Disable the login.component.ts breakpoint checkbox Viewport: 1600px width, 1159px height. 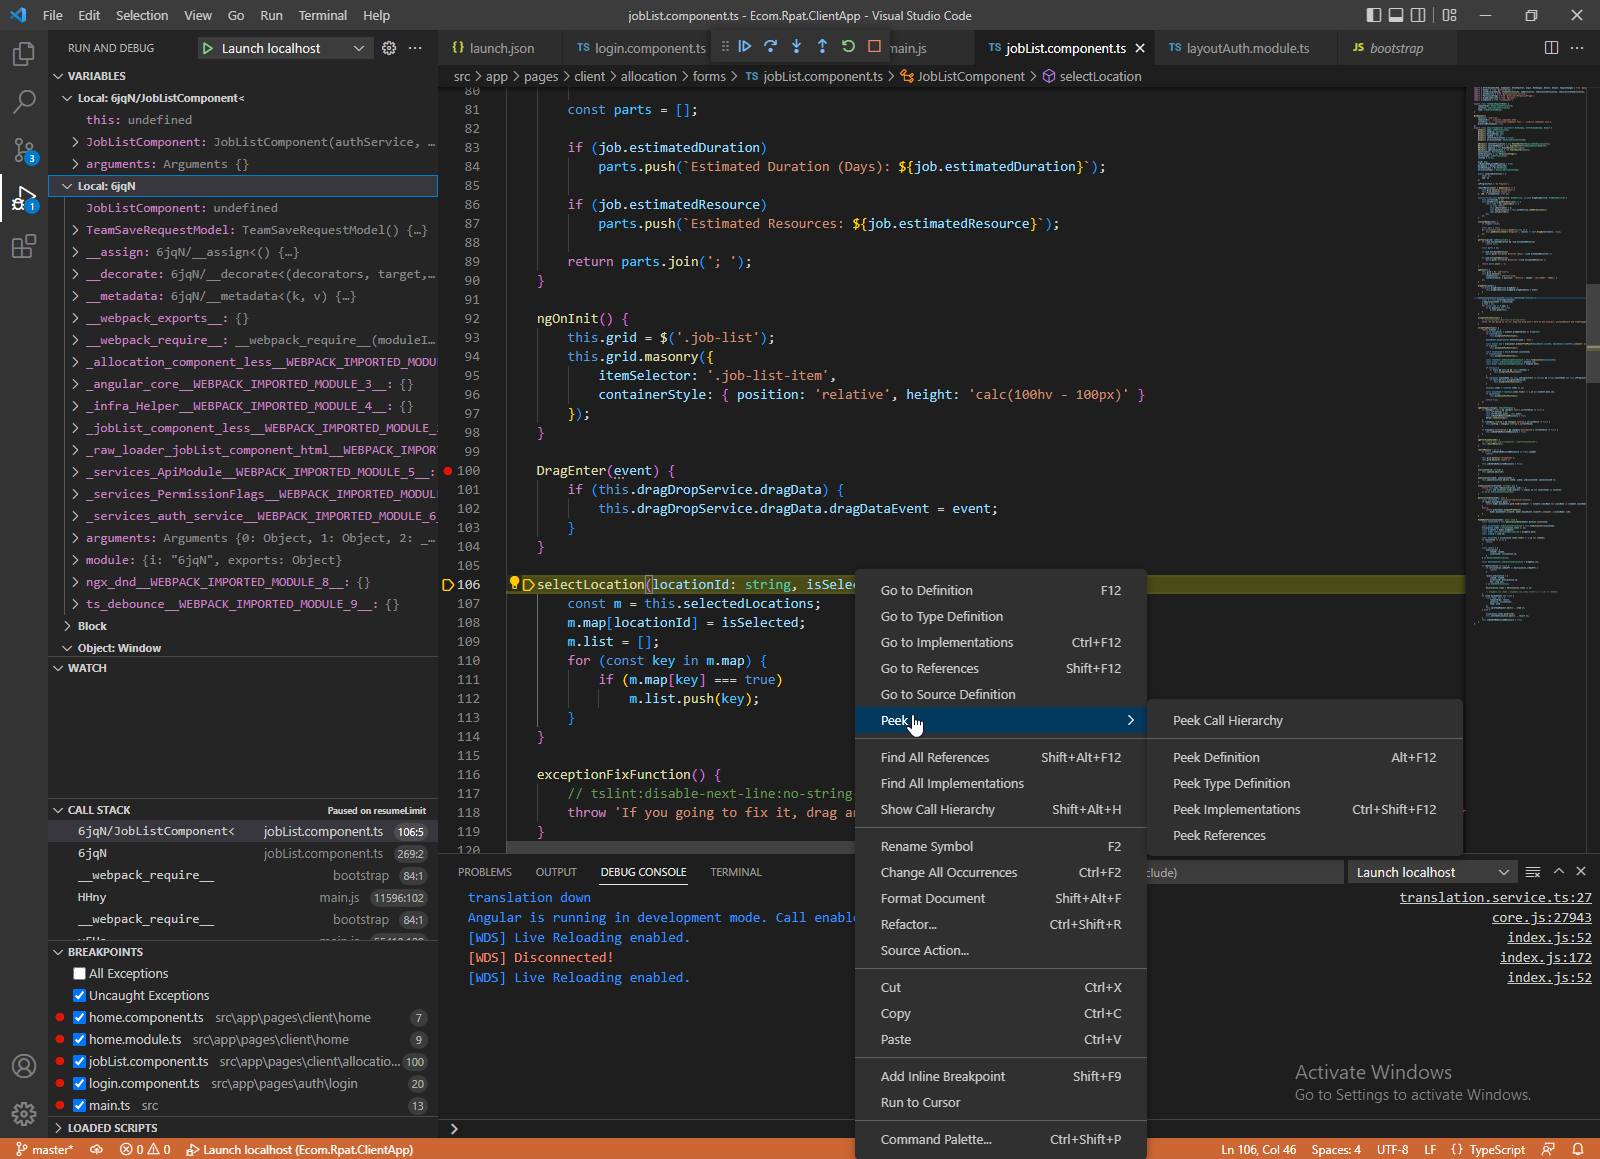tap(80, 1084)
